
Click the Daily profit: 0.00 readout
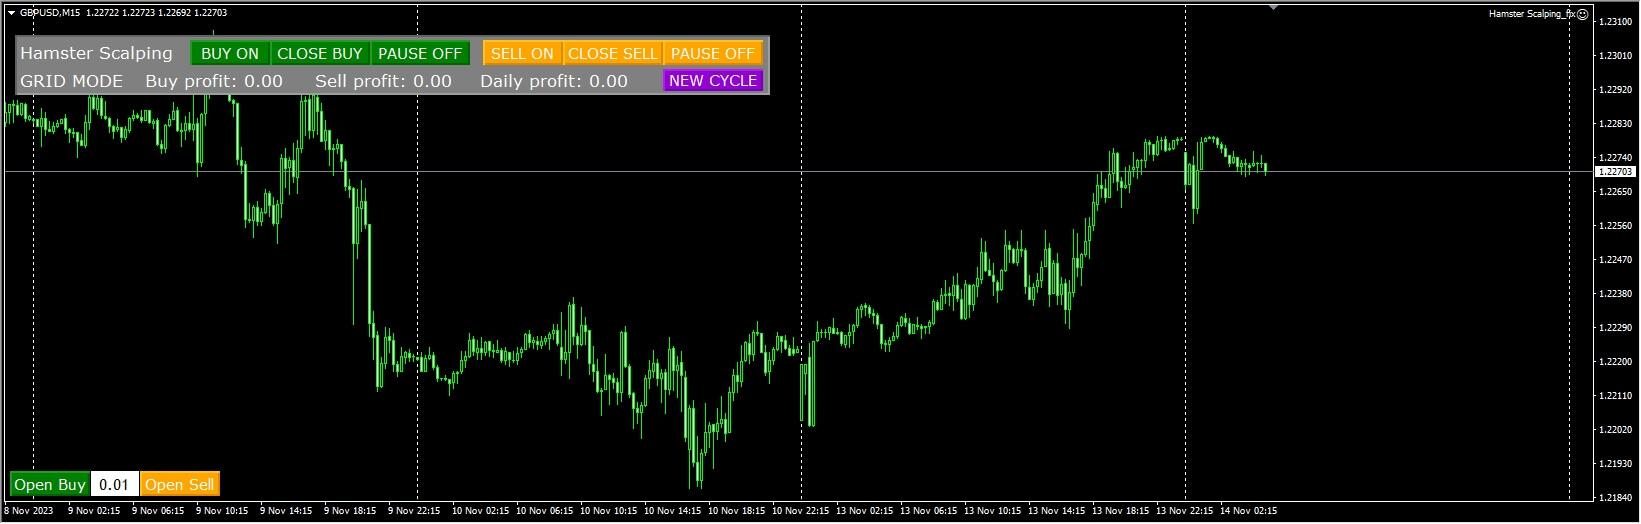pos(554,81)
